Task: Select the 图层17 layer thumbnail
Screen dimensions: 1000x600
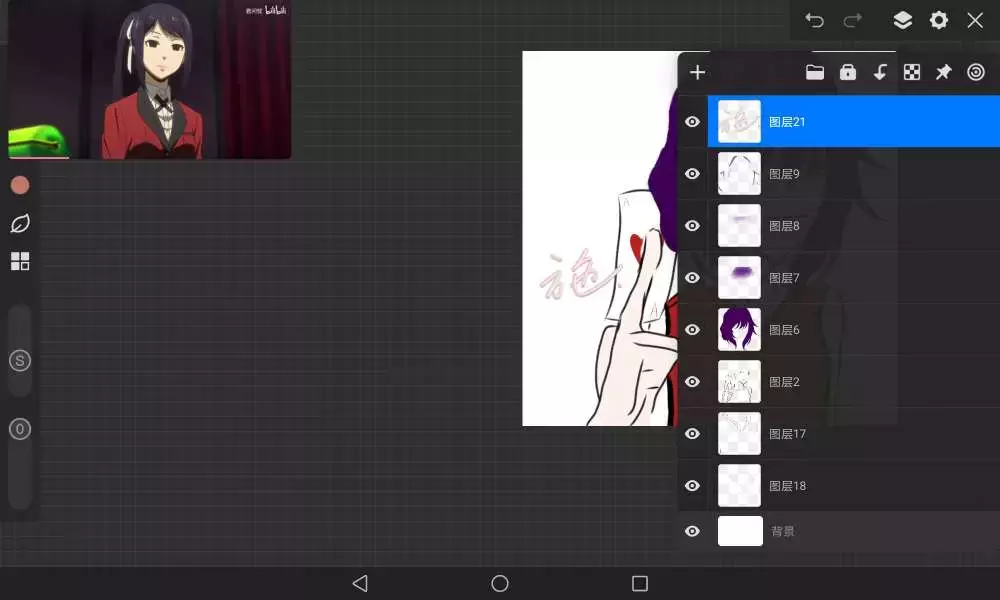Action: [x=739, y=434]
